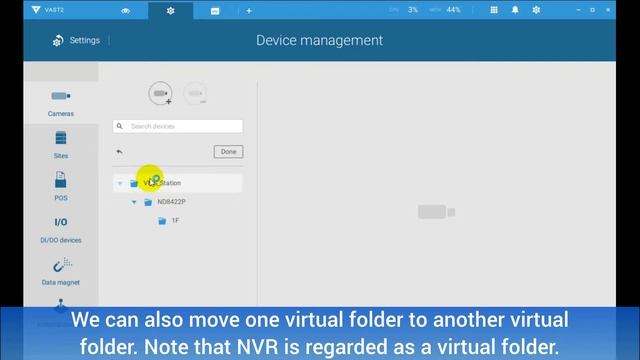The width and height of the screenshot is (640, 360).
Task: Click the add camera button
Action: click(160, 93)
